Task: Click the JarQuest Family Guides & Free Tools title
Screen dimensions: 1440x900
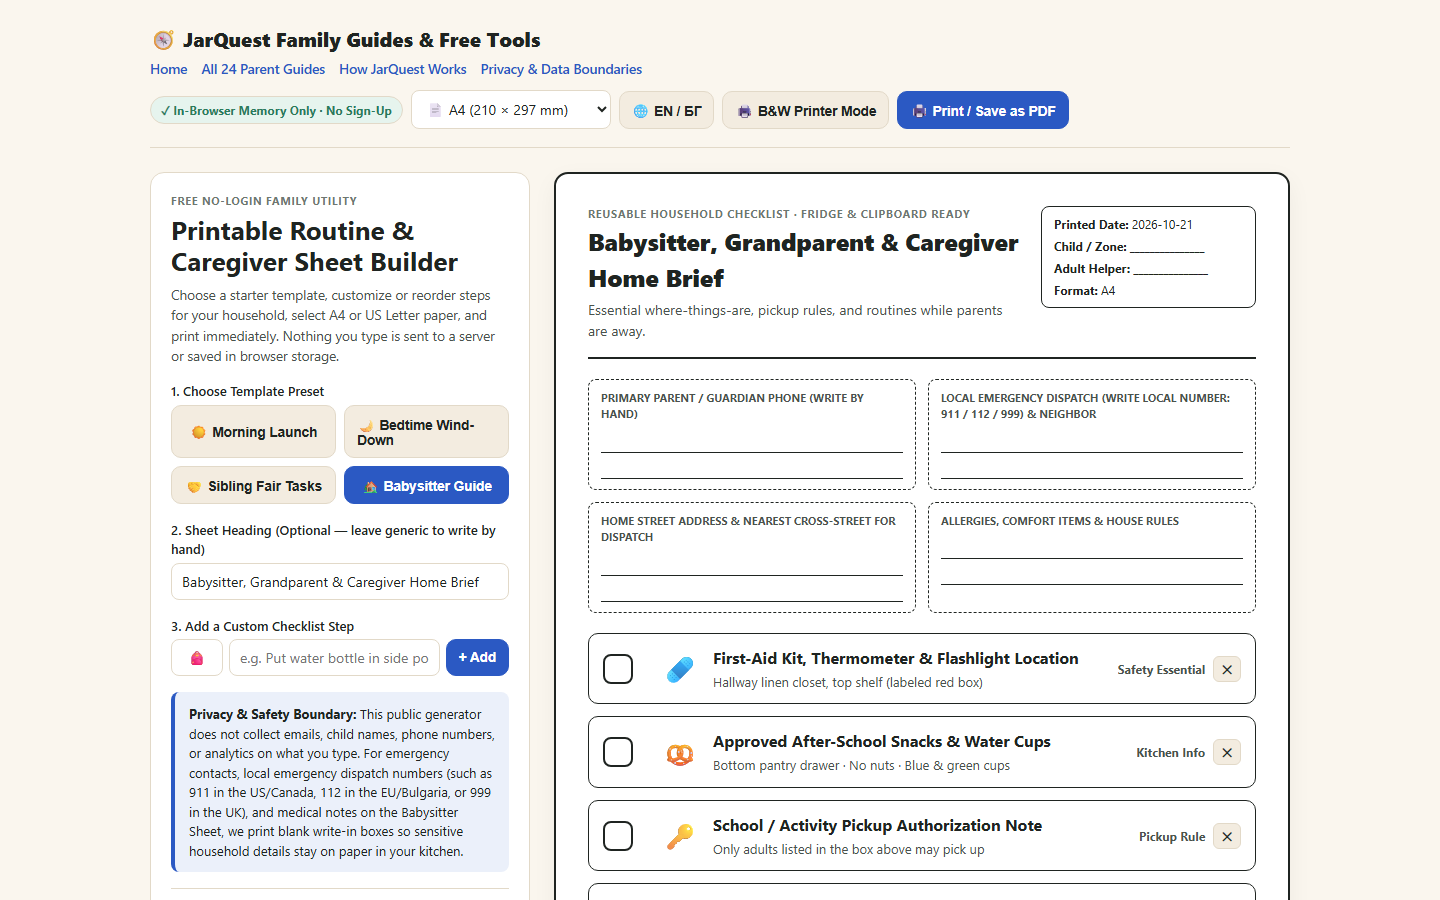Action: (361, 40)
